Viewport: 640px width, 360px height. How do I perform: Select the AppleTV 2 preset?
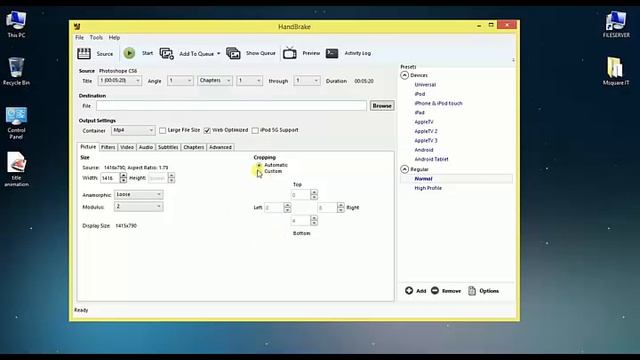point(426,131)
